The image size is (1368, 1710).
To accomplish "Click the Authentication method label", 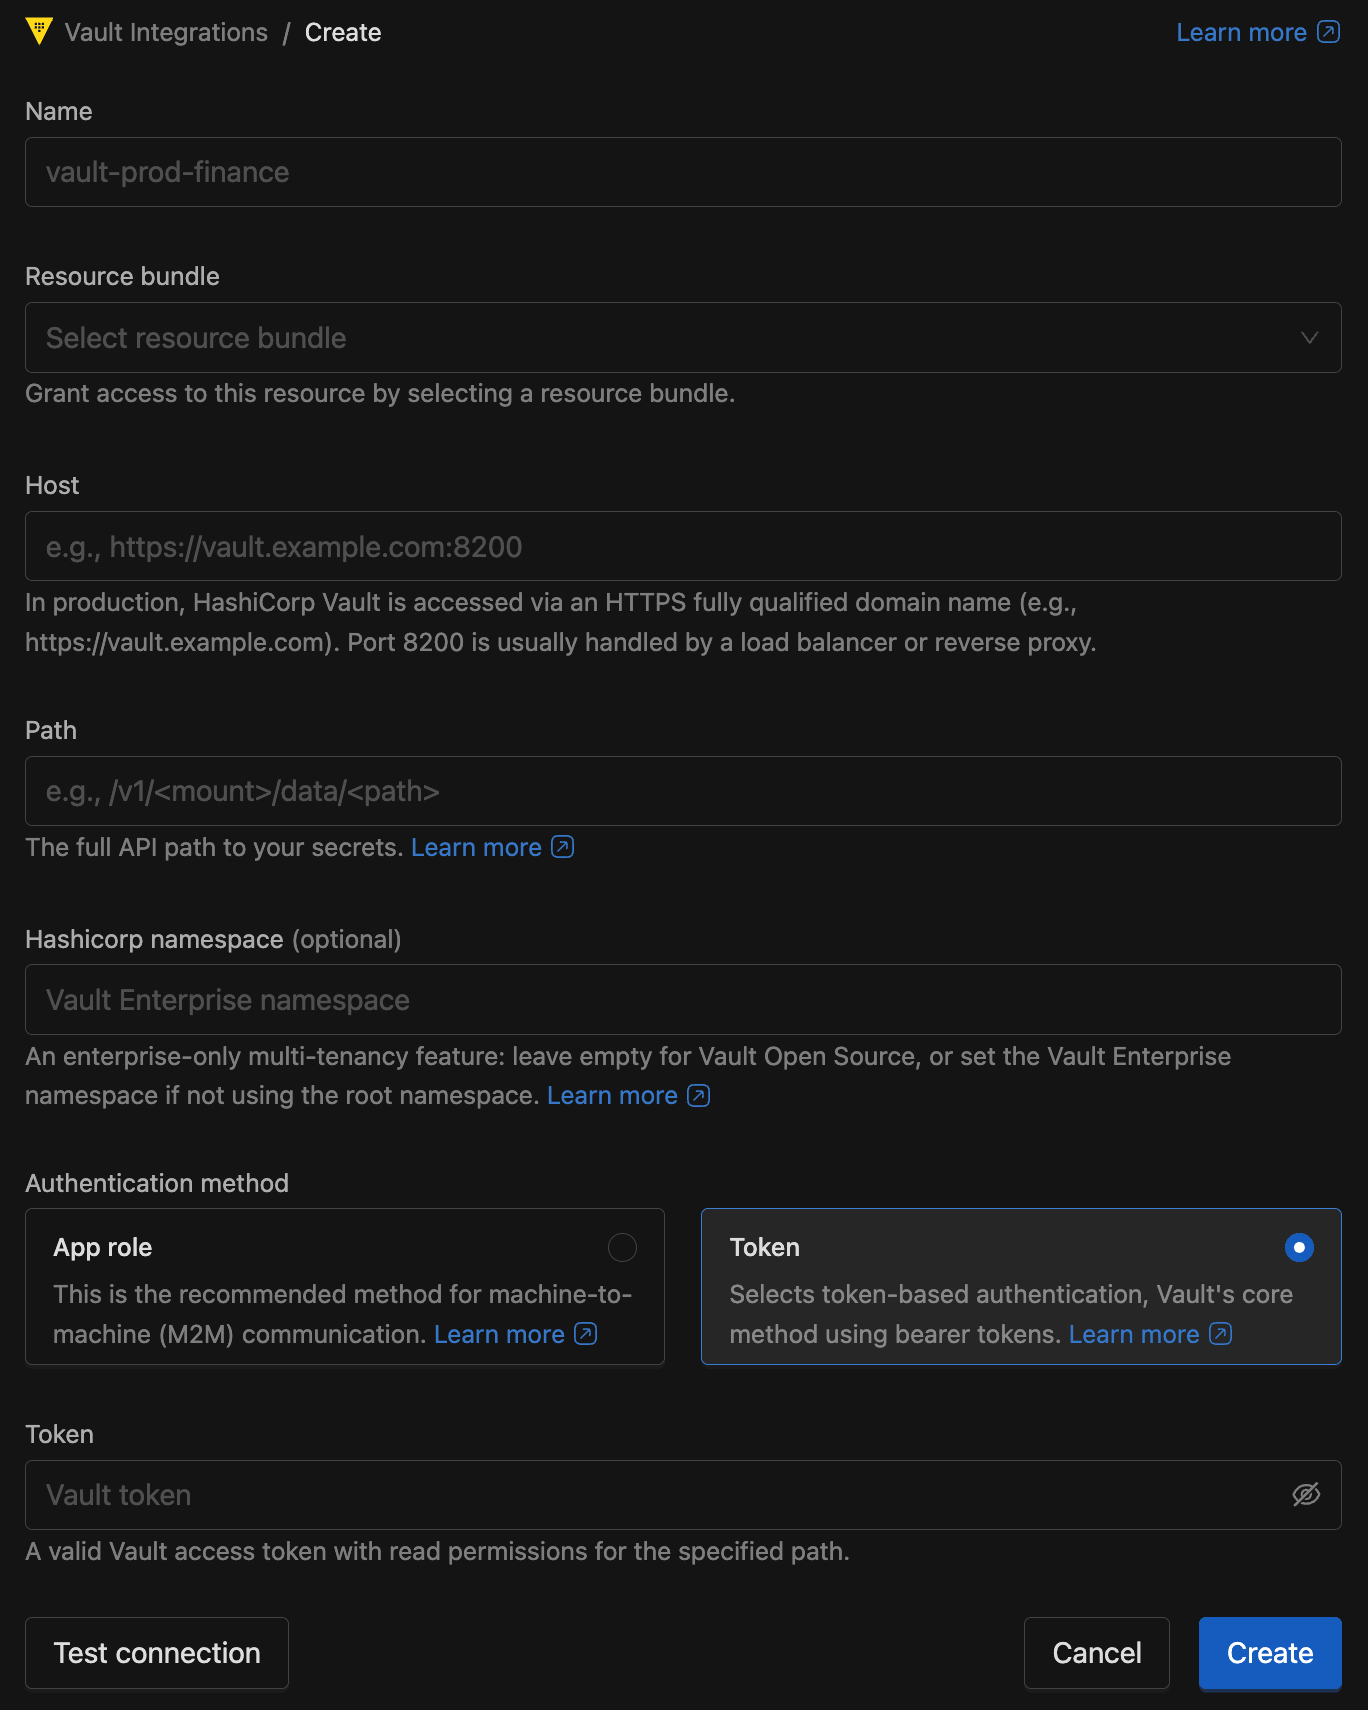I will [x=157, y=1183].
